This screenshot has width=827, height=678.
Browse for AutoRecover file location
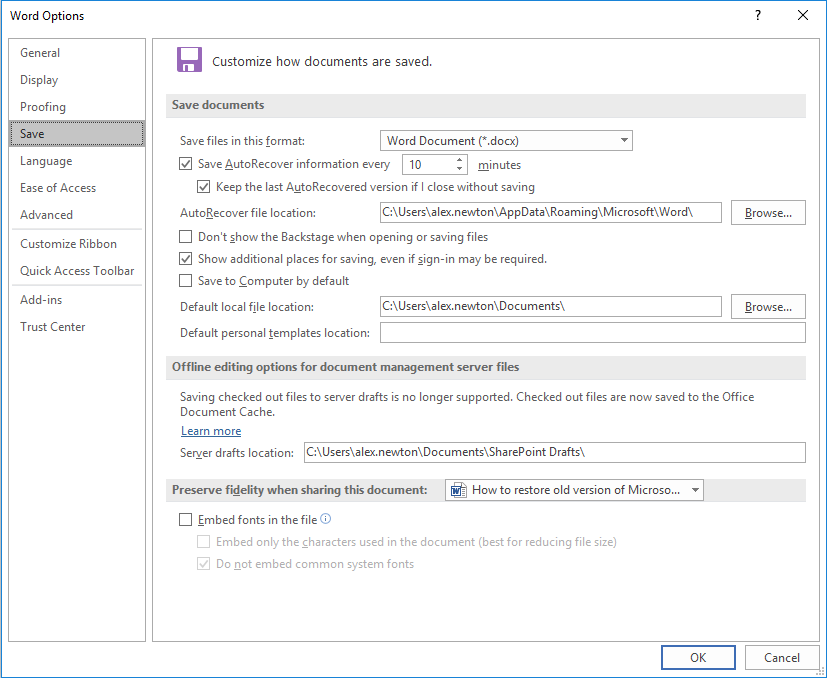pos(768,213)
